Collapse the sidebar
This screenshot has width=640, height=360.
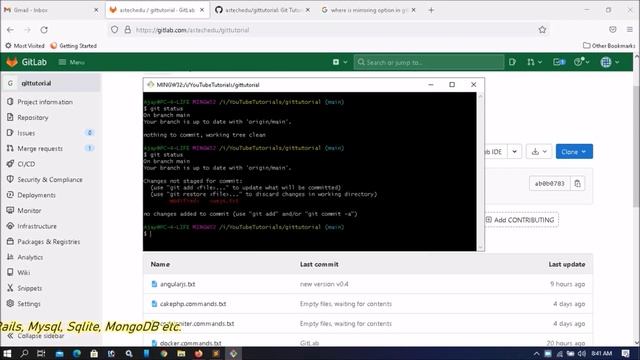pyautogui.click(x=36, y=336)
